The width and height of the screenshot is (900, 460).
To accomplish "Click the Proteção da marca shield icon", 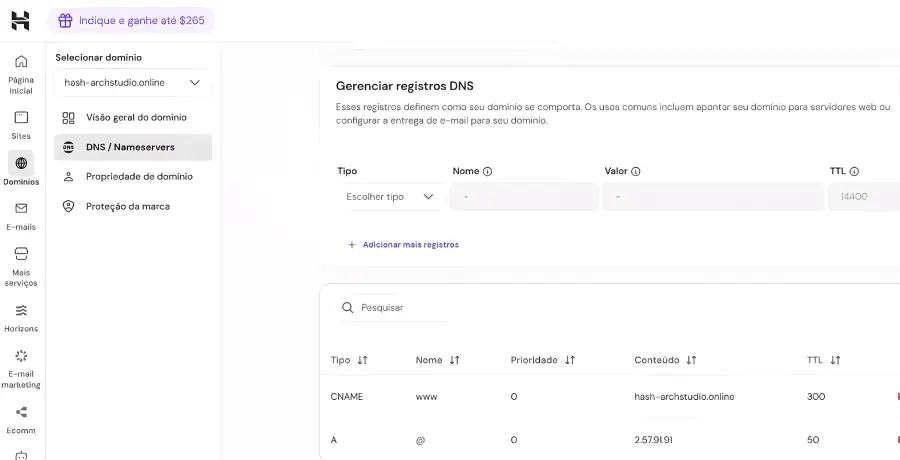I will coord(68,206).
